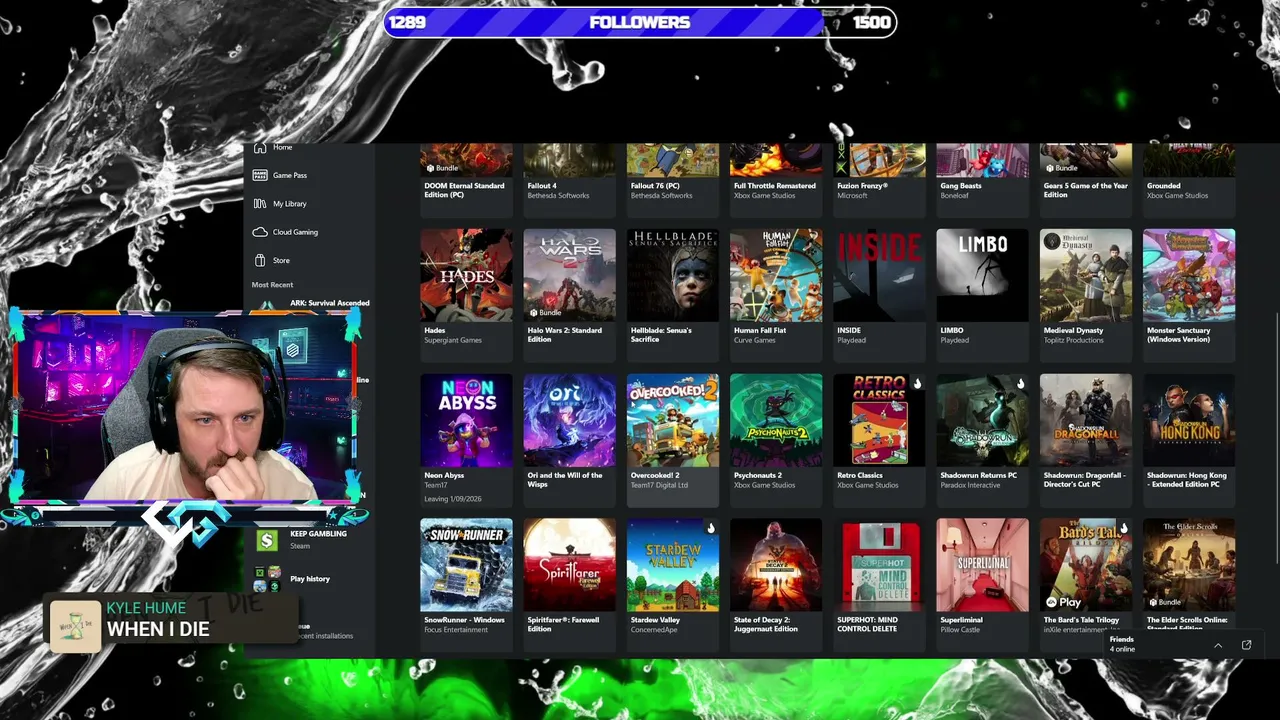This screenshot has height=720, width=1280.
Task: Click the 'Gang Beasts' title
Action: tap(961, 186)
